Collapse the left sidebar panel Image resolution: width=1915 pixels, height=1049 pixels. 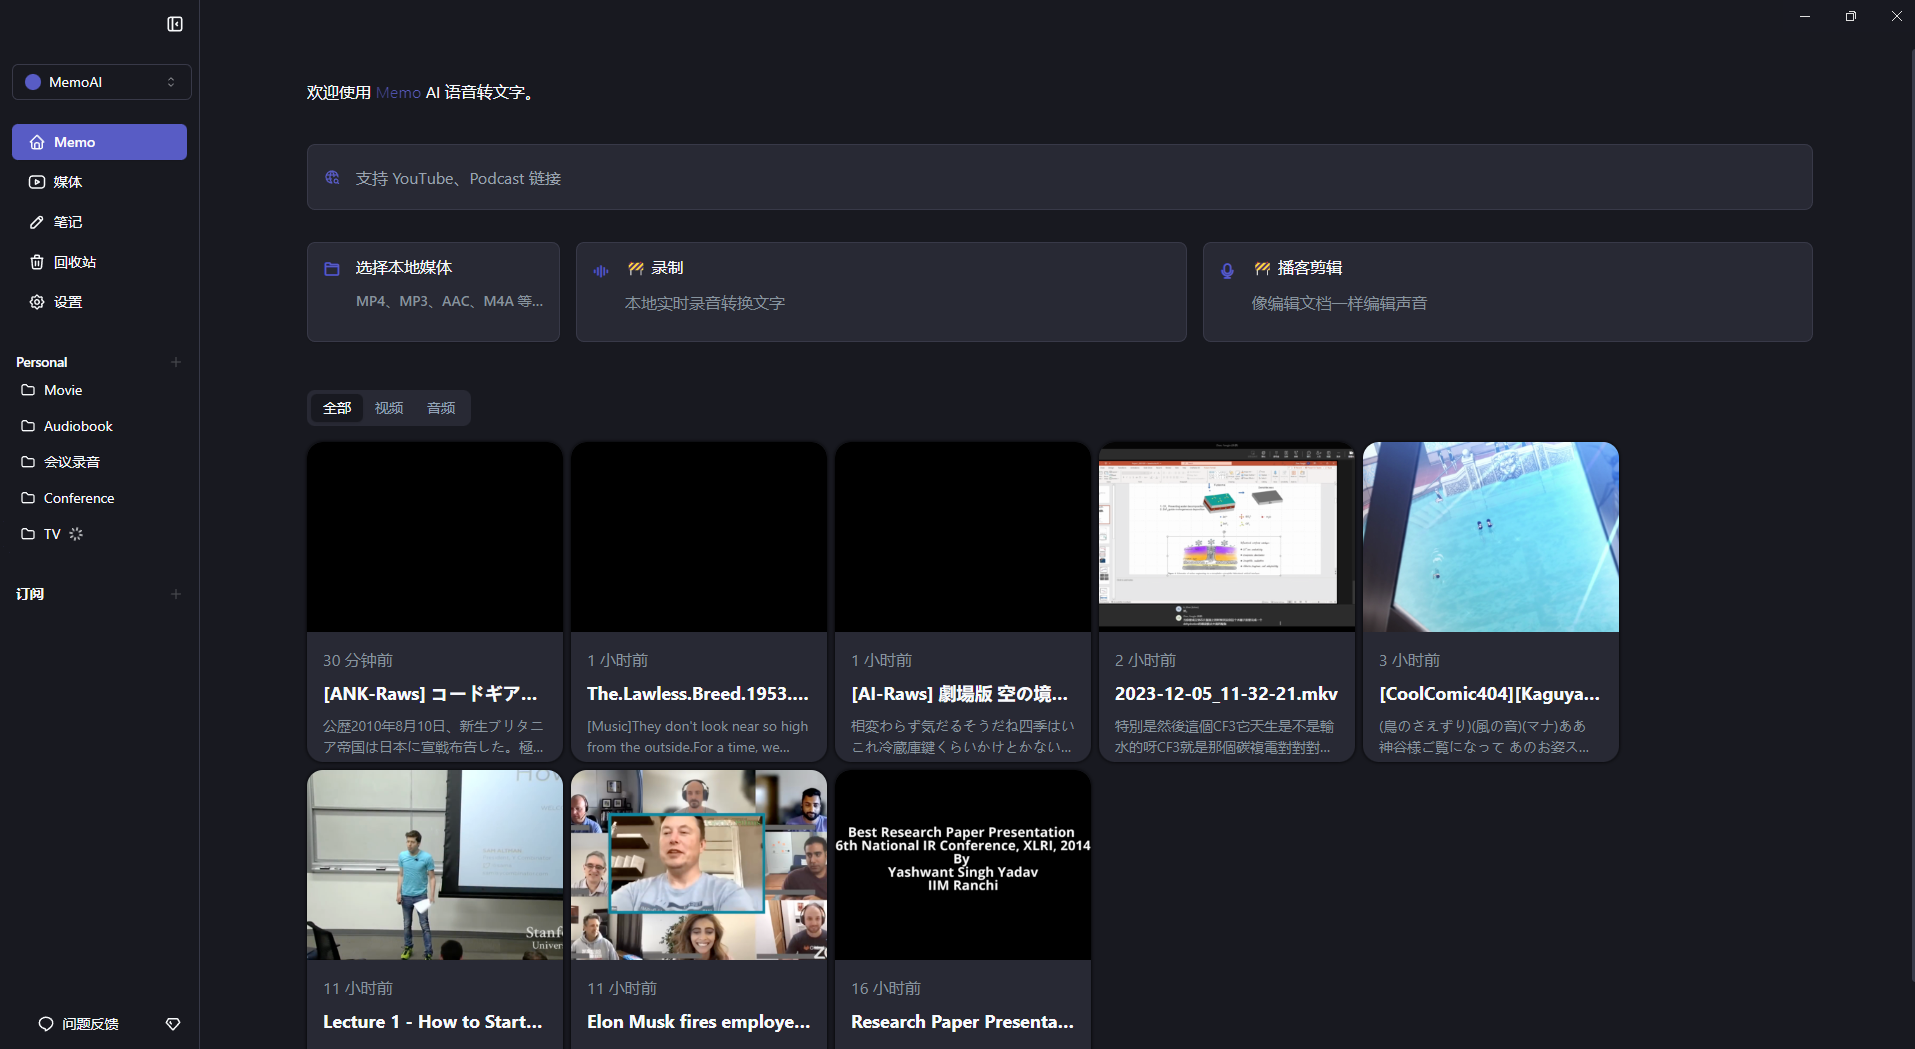175,23
